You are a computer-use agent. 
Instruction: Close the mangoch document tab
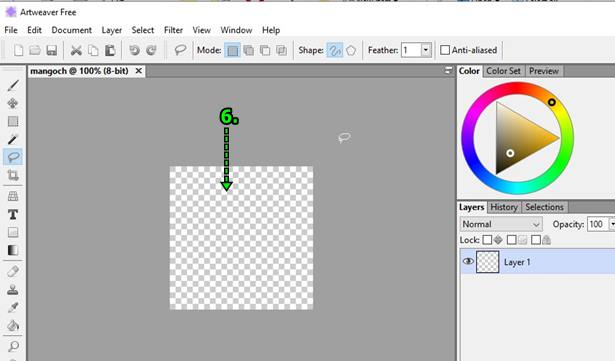[138, 71]
